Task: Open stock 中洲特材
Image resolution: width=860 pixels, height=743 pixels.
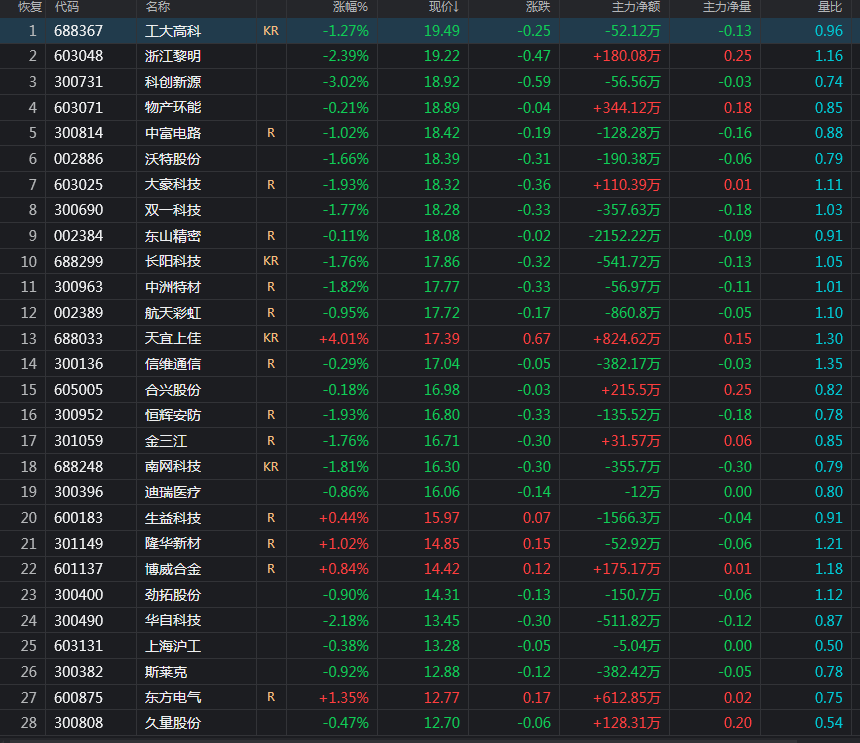Action: (173, 287)
